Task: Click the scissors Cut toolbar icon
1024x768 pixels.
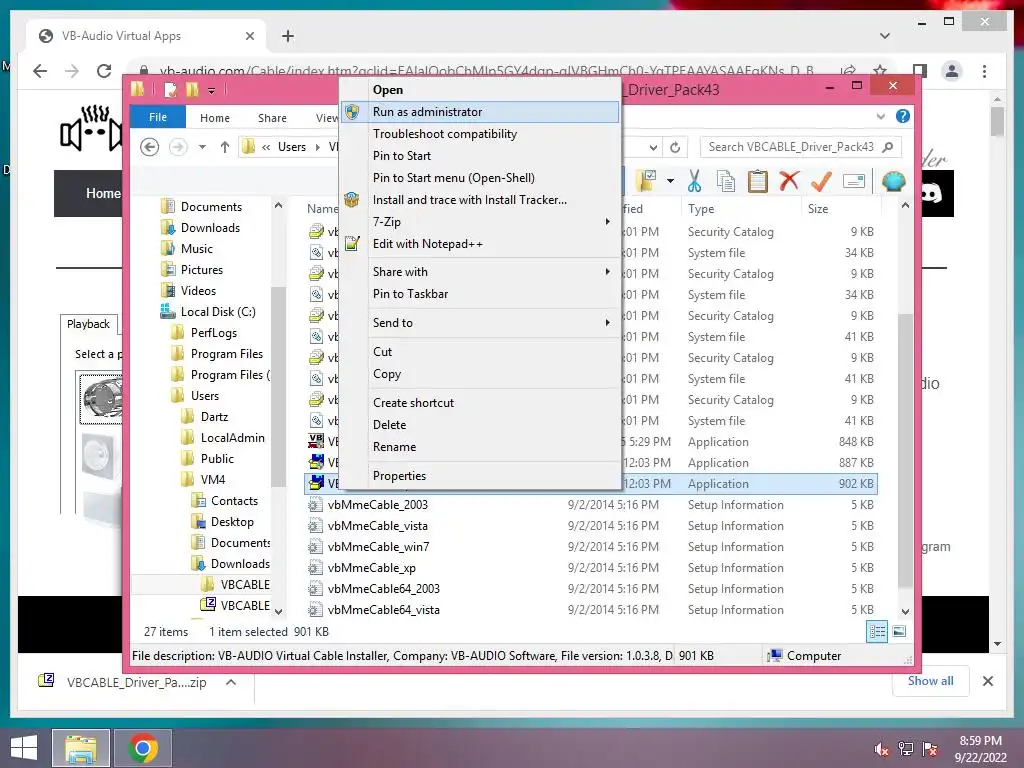Action: click(x=694, y=181)
